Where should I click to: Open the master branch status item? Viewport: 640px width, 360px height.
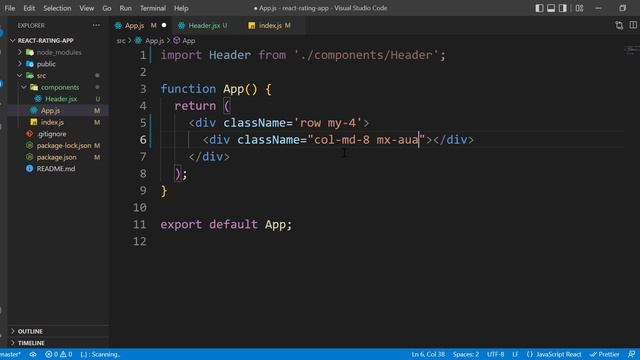tap(10, 354)
